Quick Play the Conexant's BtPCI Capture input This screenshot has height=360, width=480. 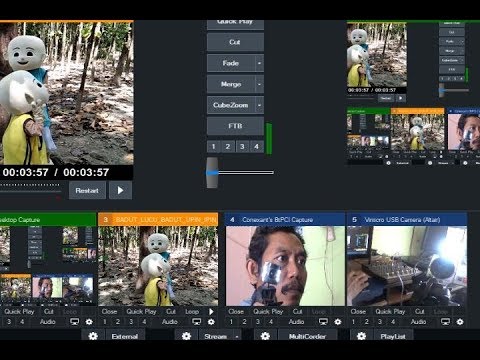click(268, 312)
